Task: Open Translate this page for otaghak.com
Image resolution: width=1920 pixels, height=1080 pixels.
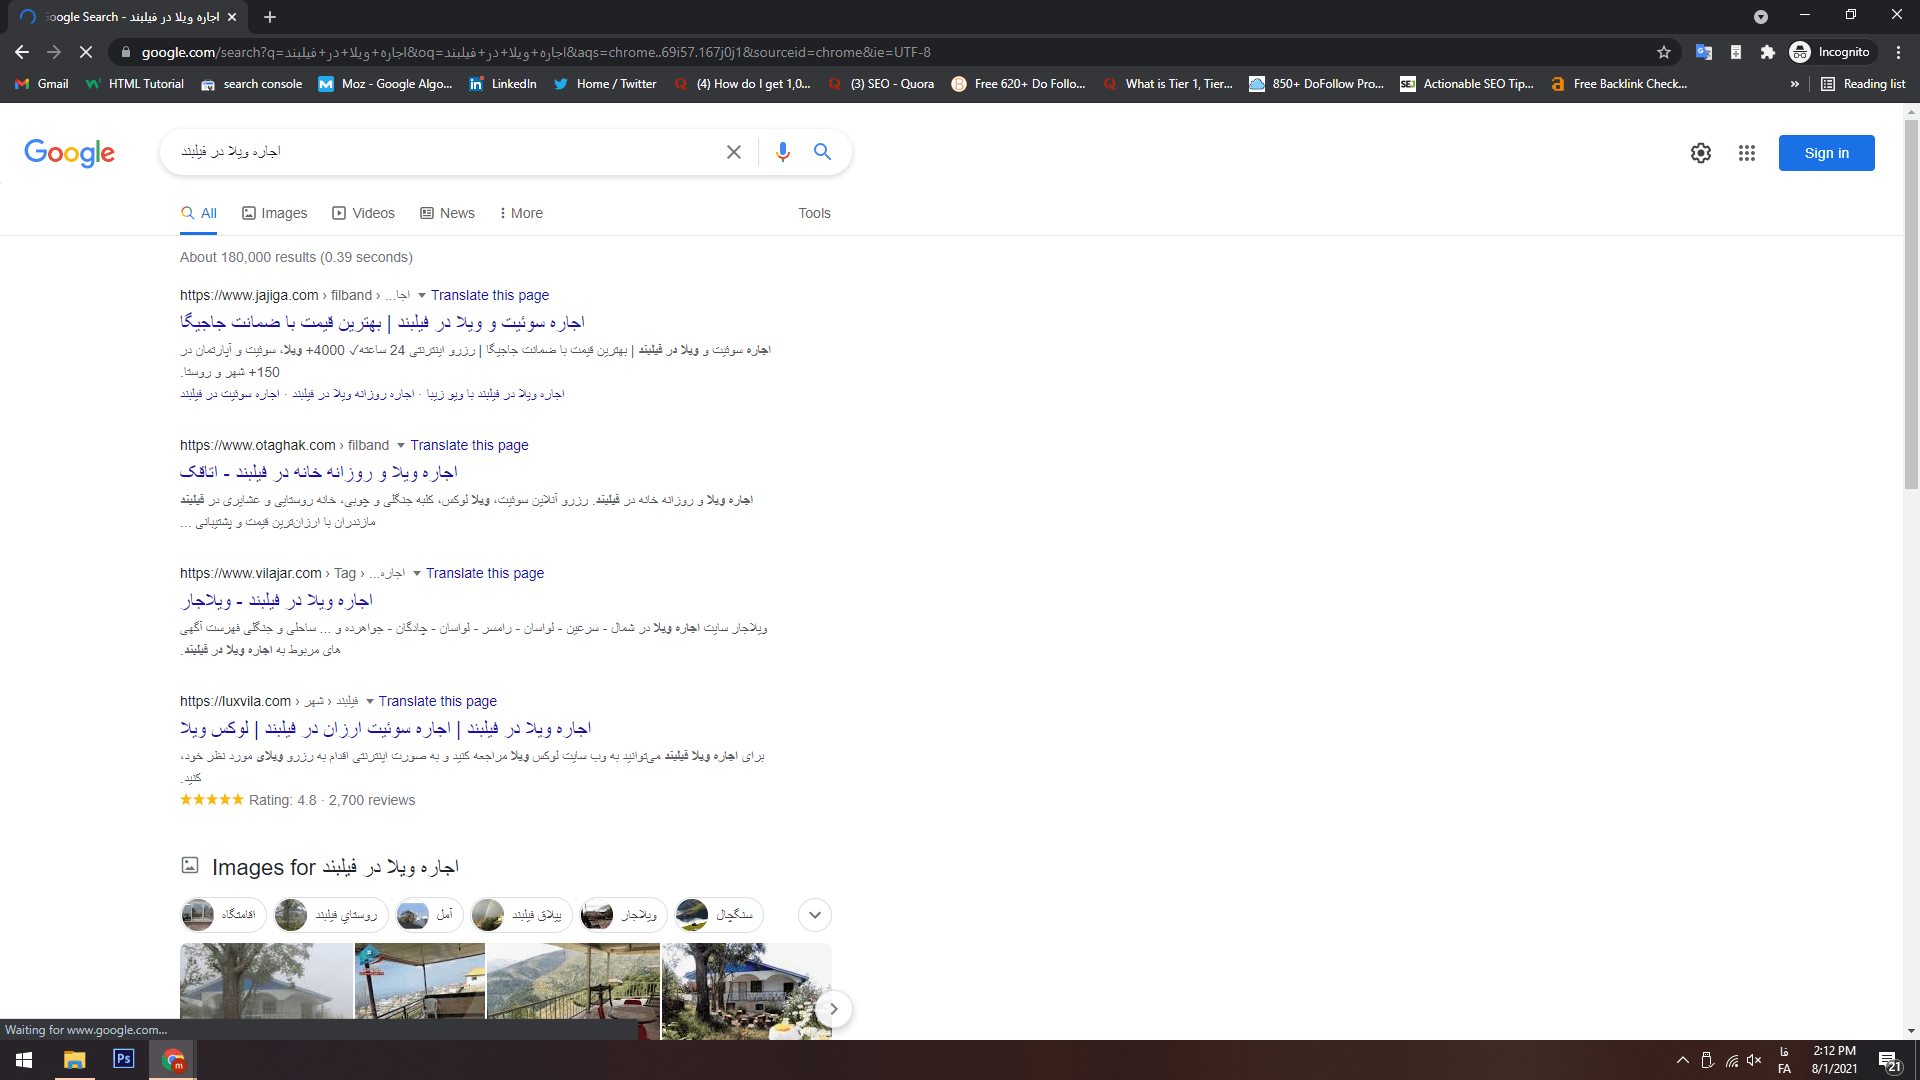Action: click(469, 445)
